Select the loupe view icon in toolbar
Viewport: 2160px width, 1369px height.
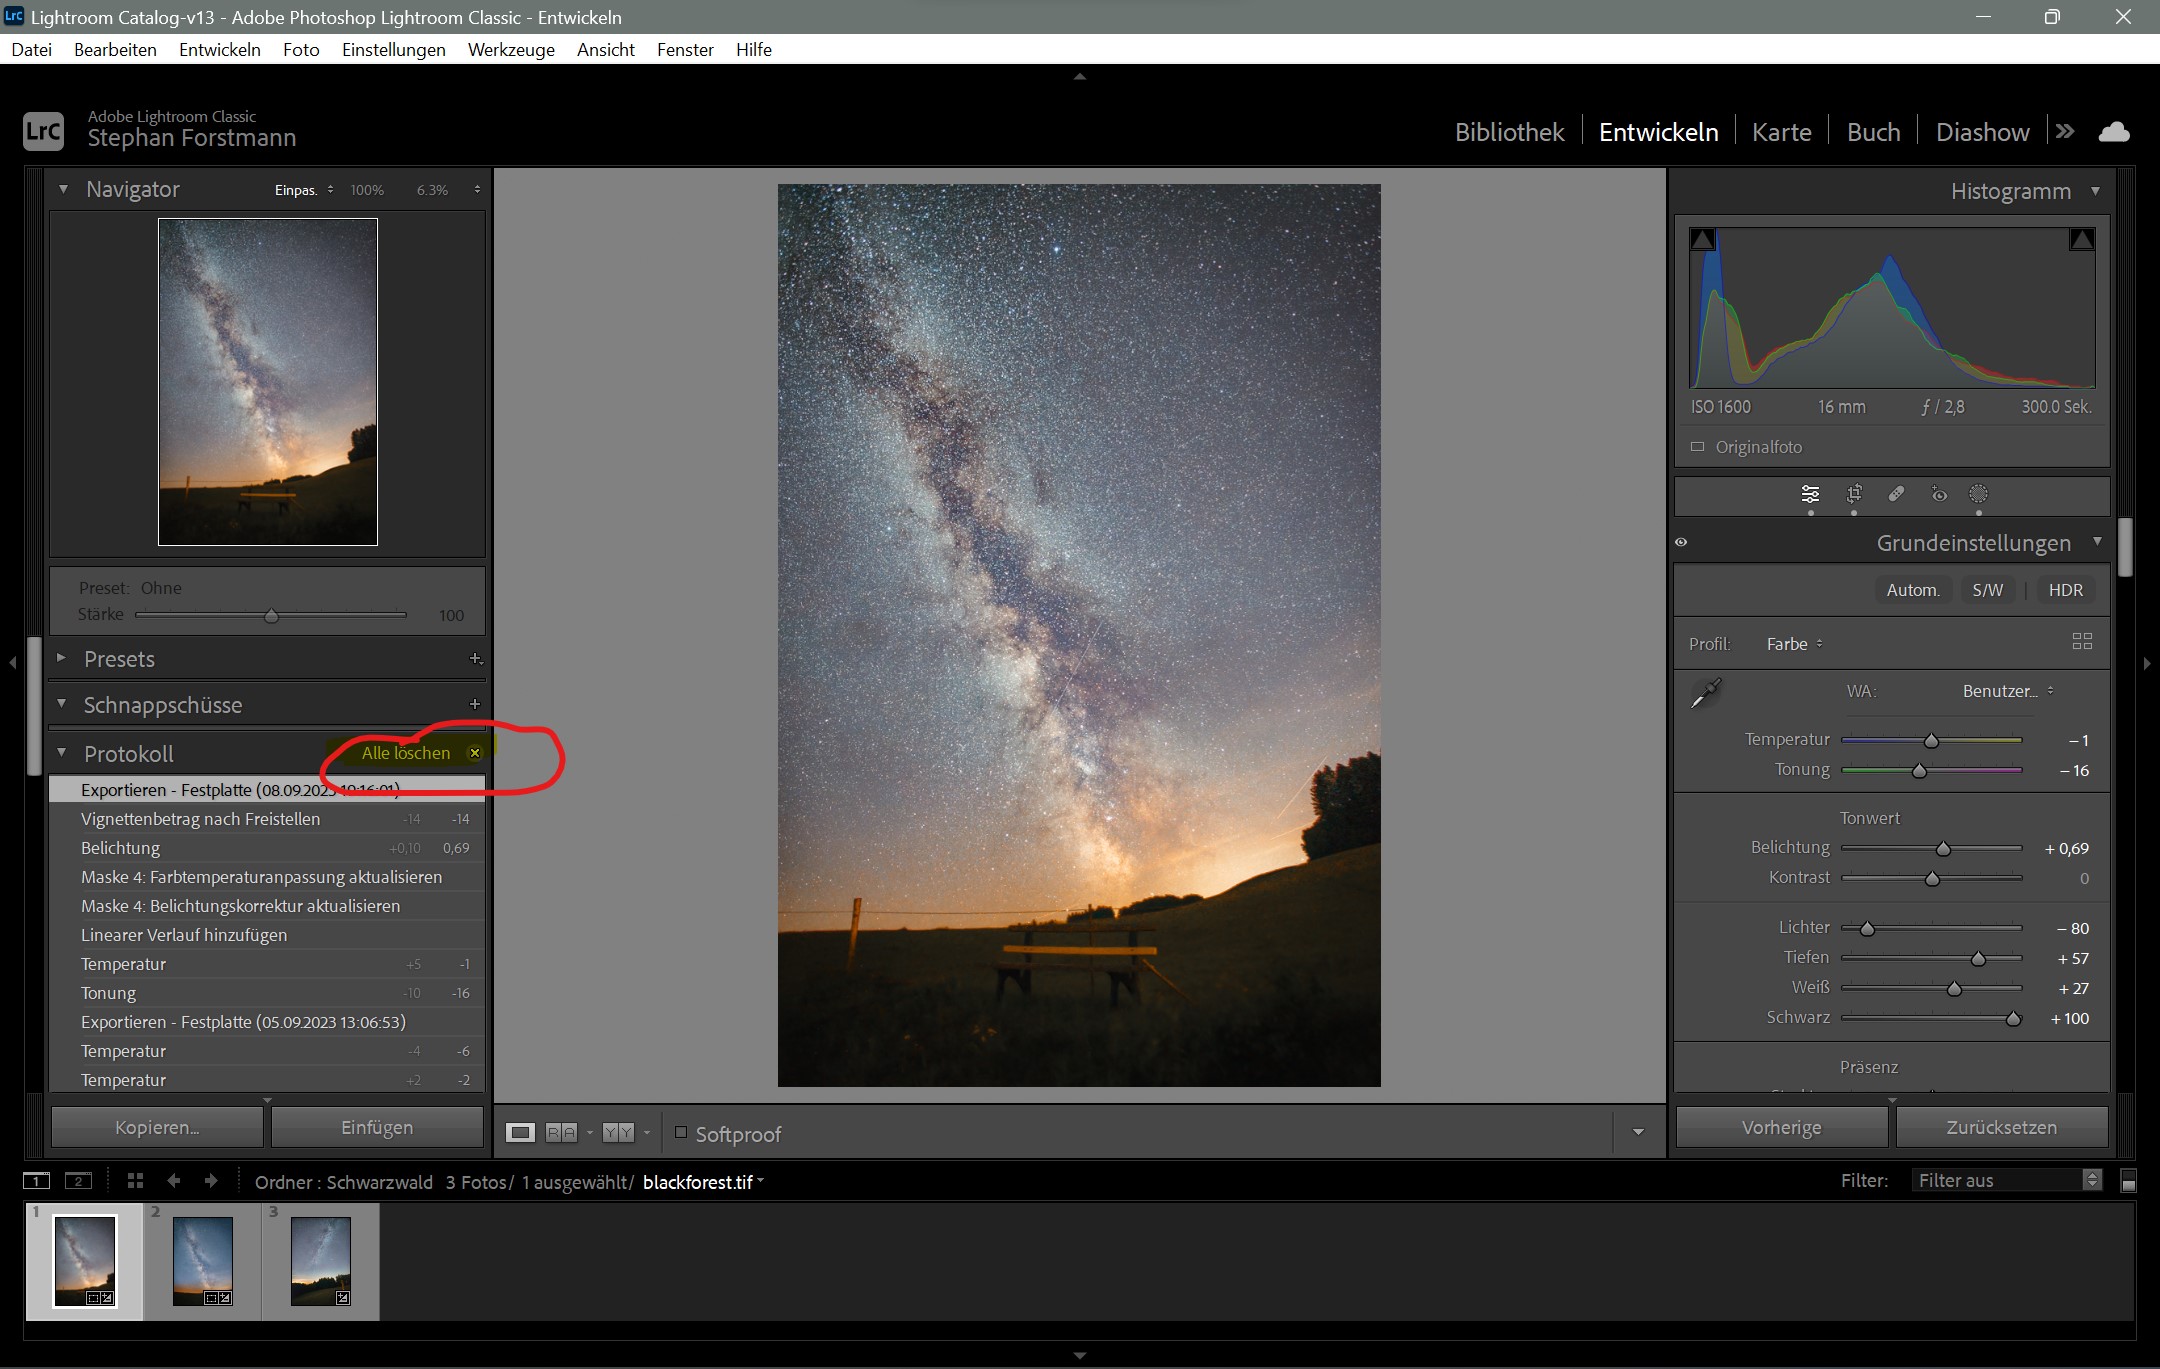(520, 1132)
